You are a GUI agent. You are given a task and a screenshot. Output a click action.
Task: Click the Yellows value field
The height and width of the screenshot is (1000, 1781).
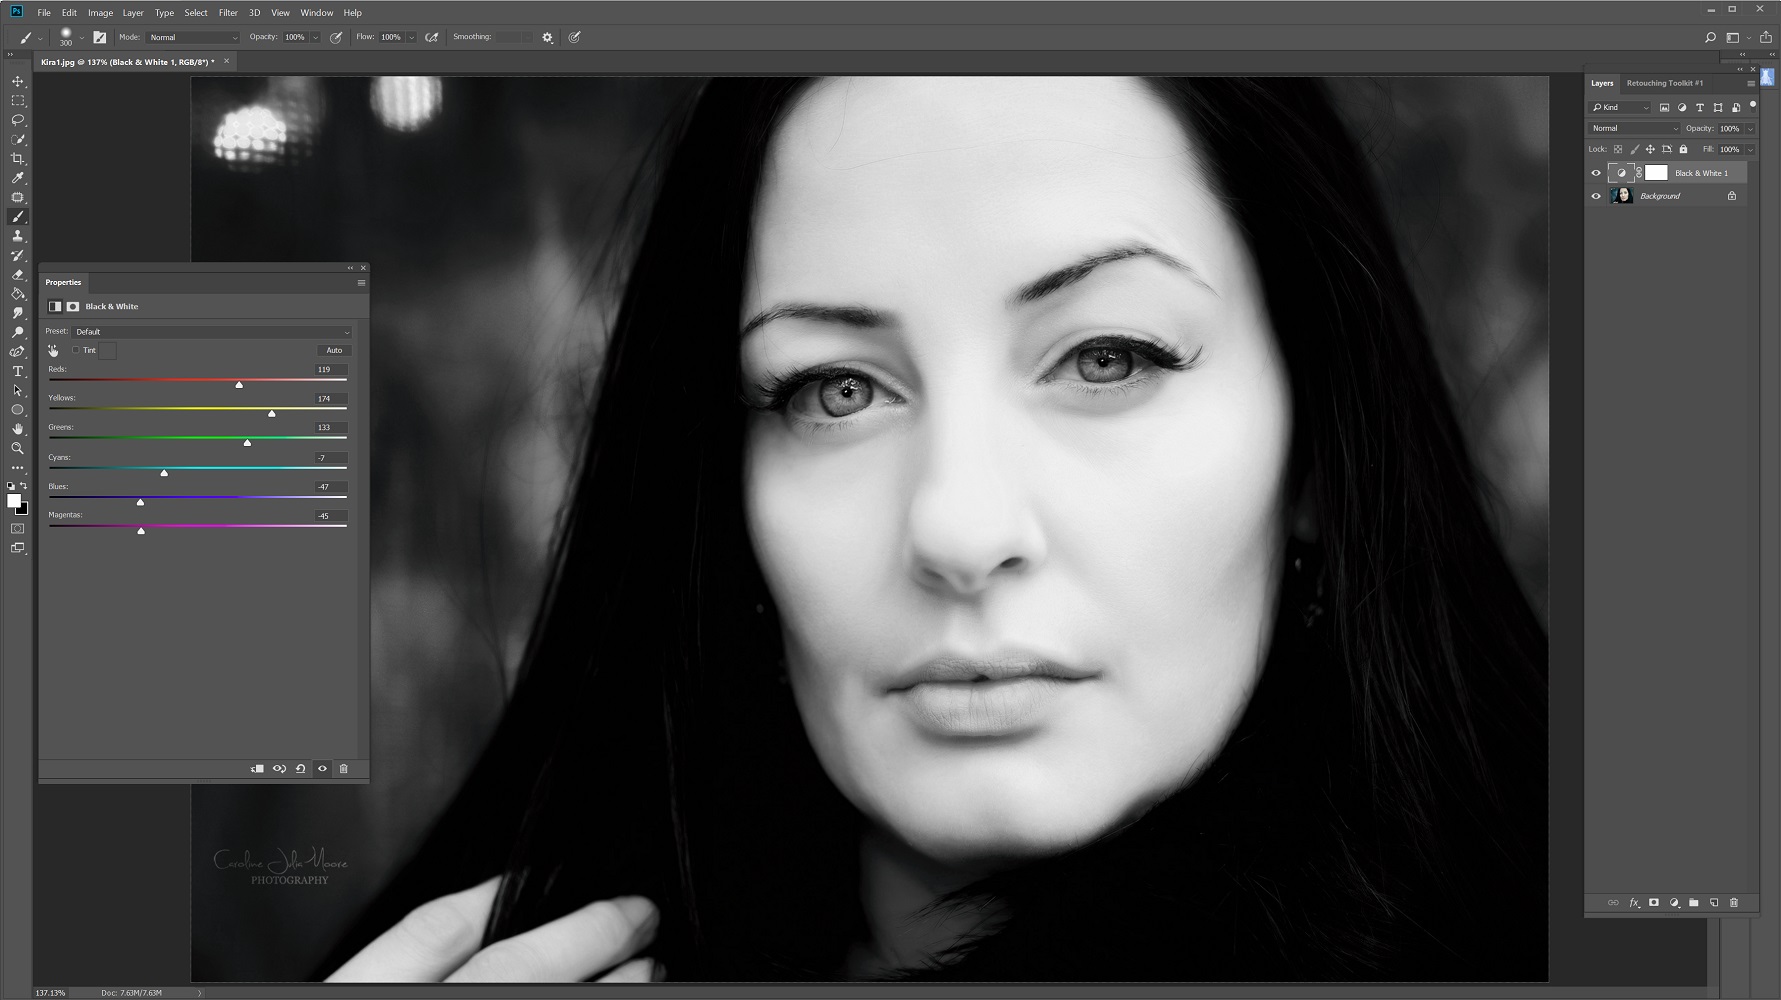point(330,399)
